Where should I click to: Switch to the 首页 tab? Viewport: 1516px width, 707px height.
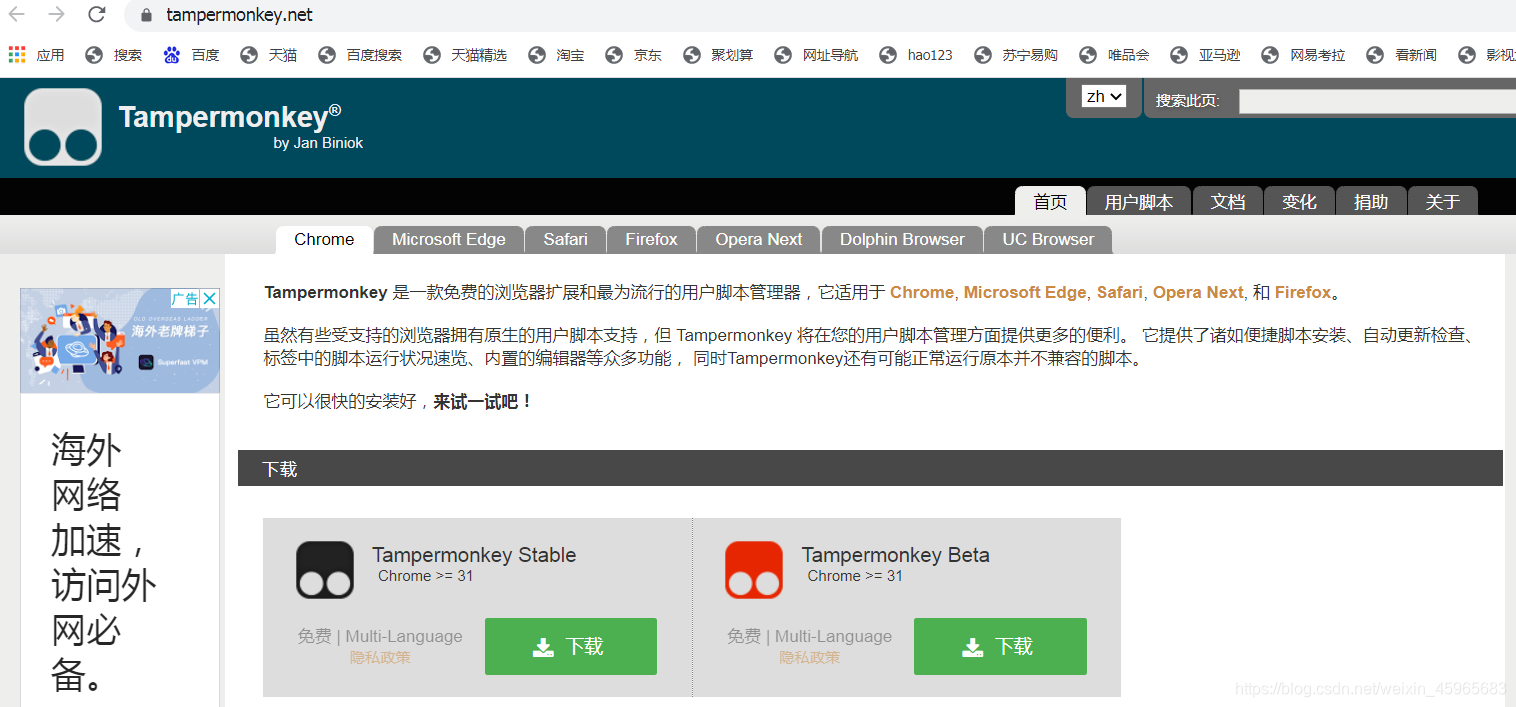pos(1050,201)
